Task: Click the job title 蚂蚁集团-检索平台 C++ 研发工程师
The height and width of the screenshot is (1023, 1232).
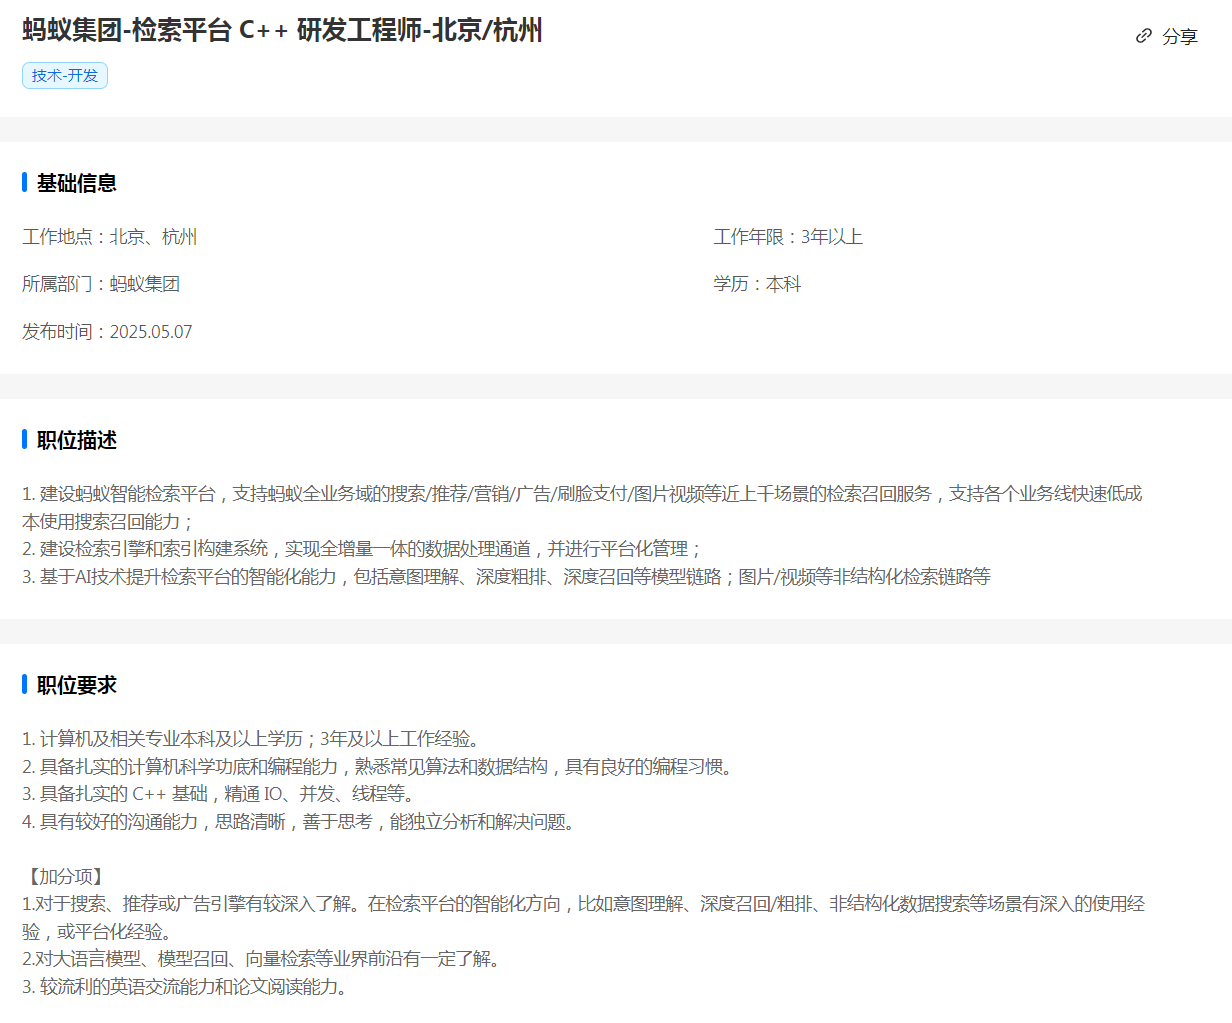Action: tap(282, 31)
